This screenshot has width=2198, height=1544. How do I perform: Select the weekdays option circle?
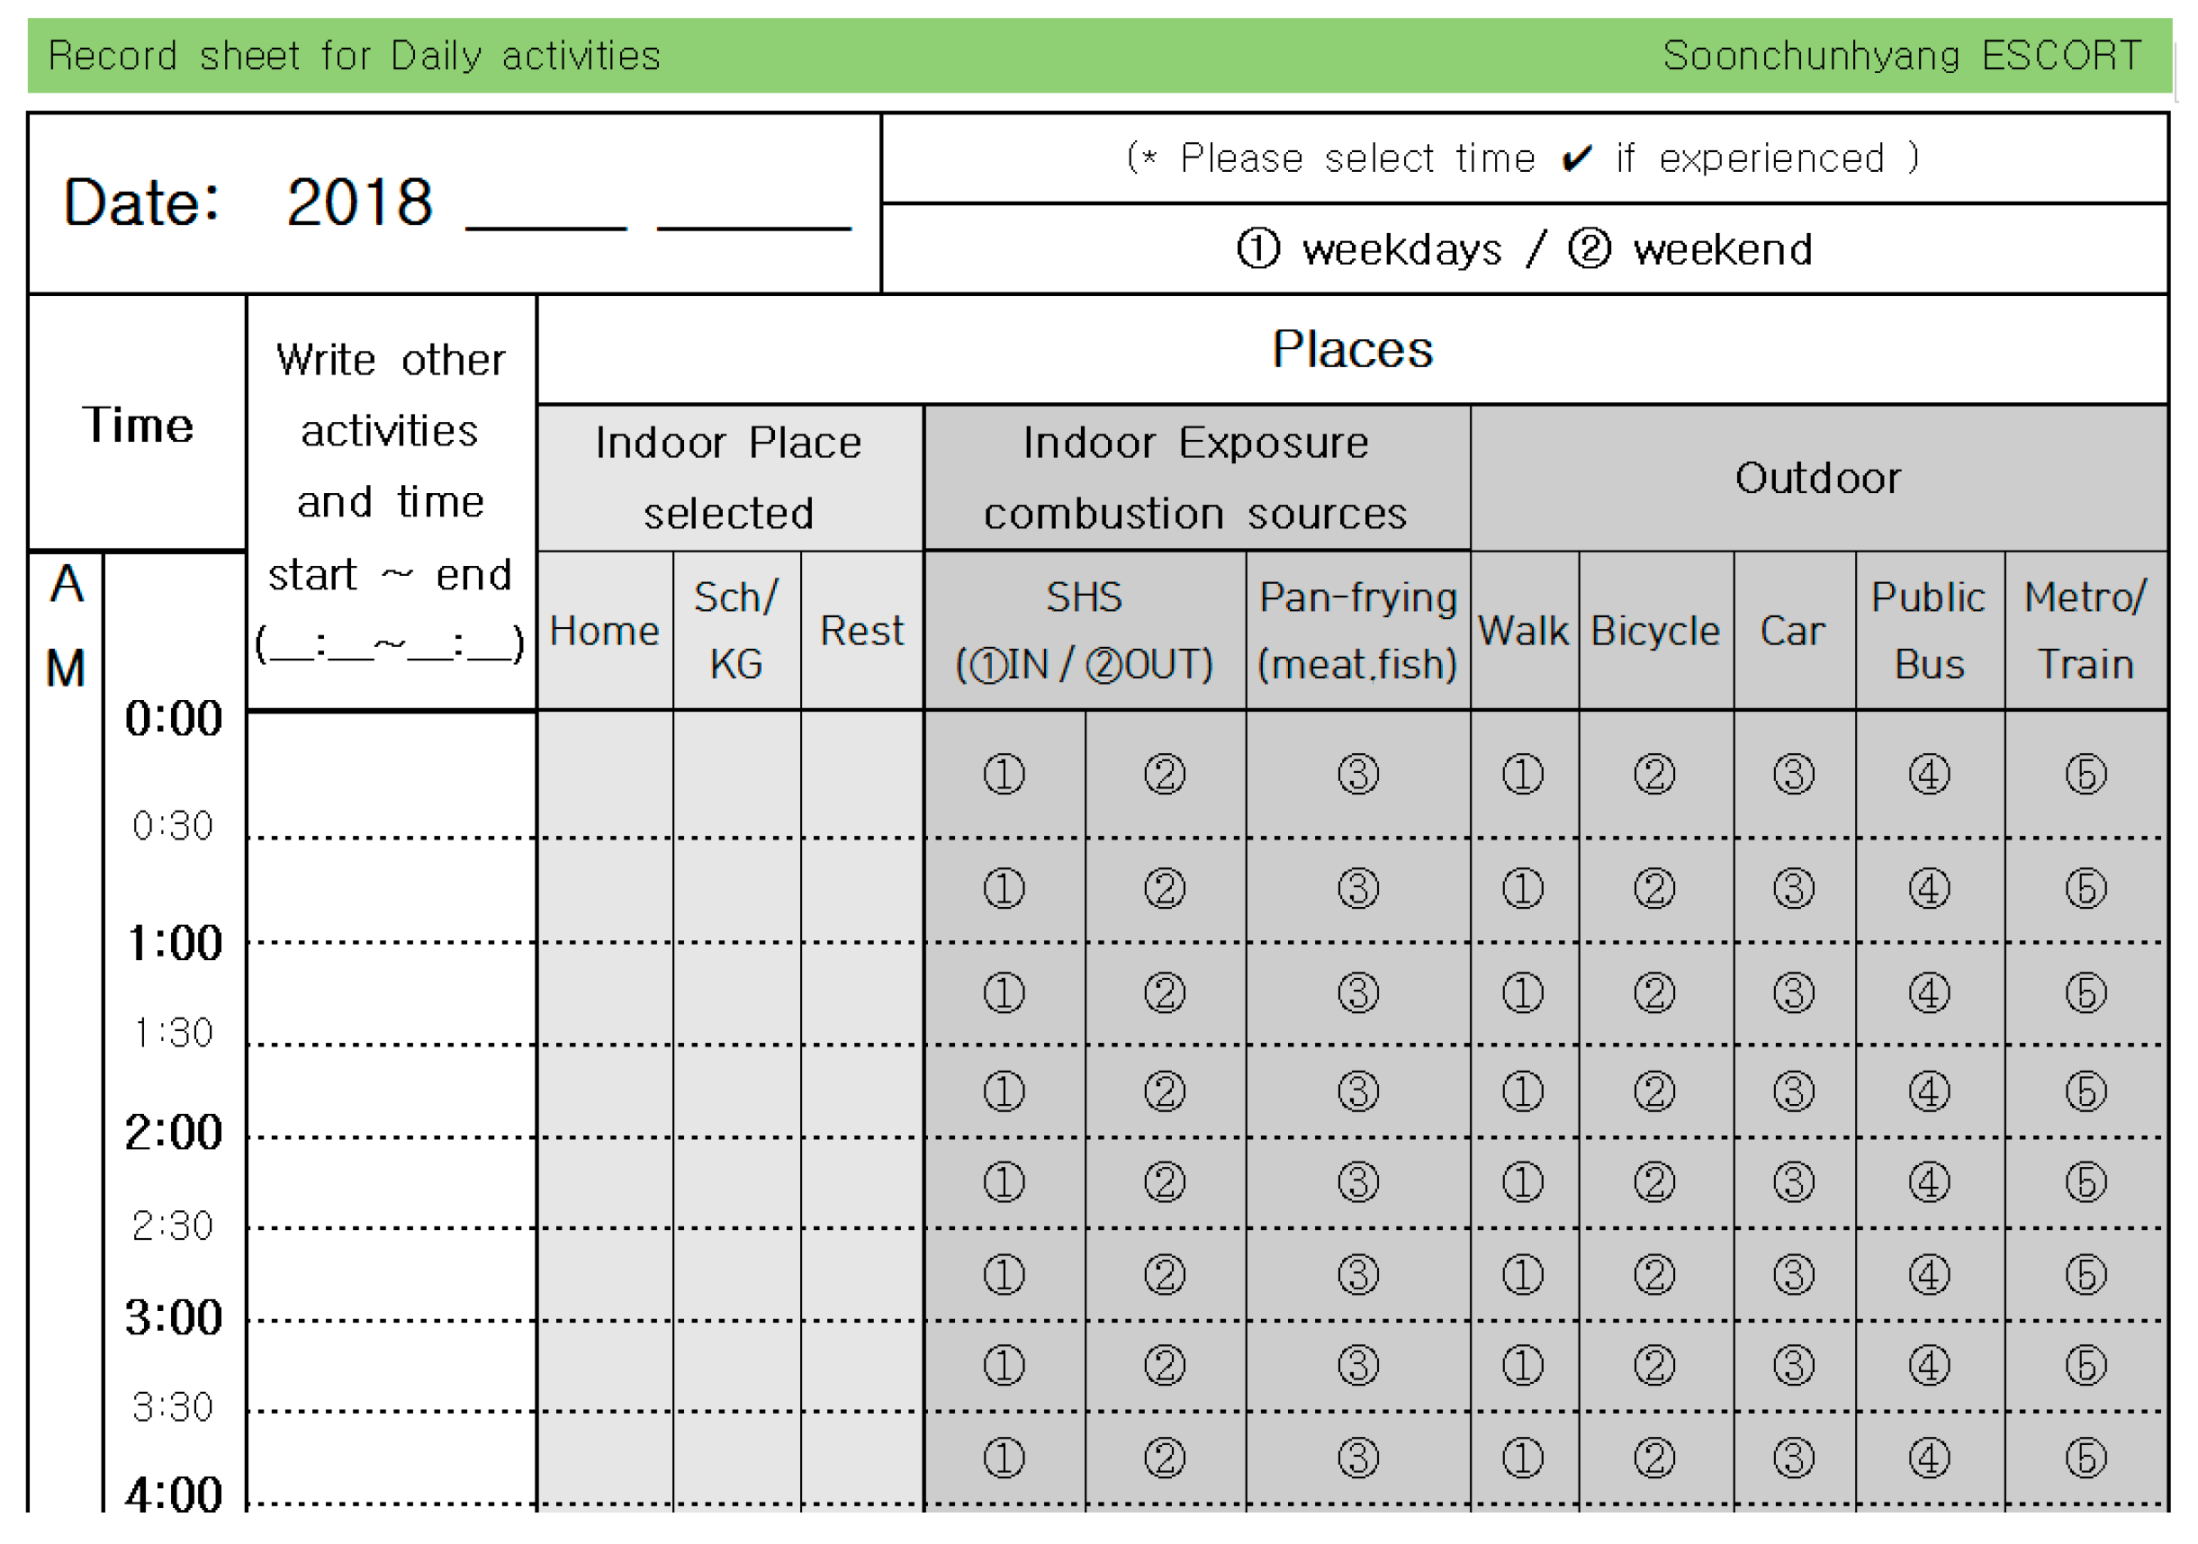pos(1257,248)
